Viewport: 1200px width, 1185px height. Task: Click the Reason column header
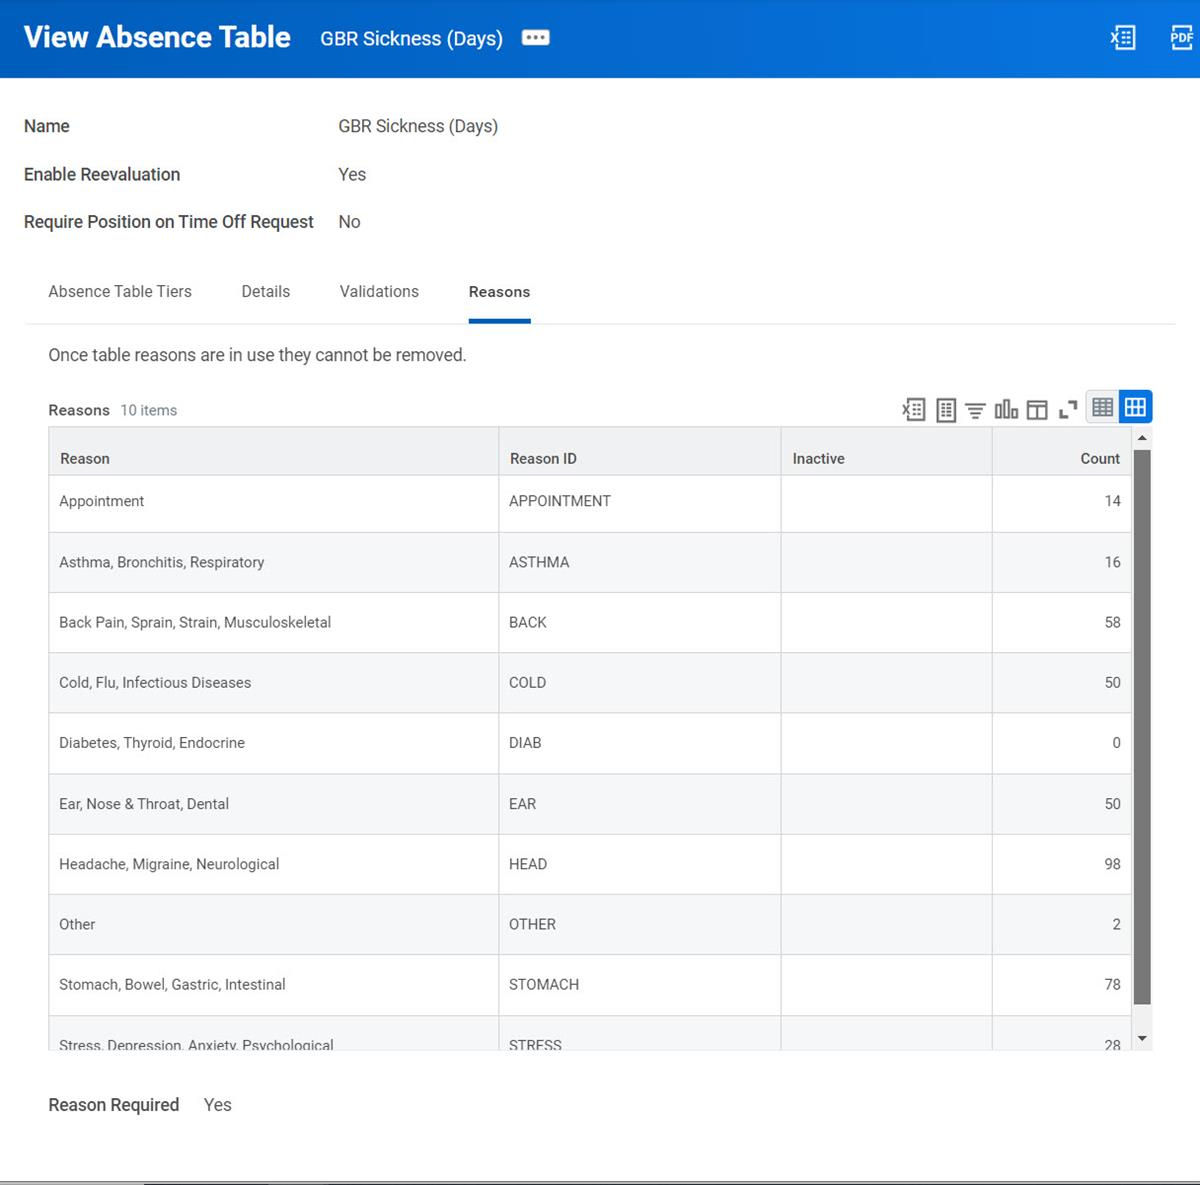tap(274, 452)
